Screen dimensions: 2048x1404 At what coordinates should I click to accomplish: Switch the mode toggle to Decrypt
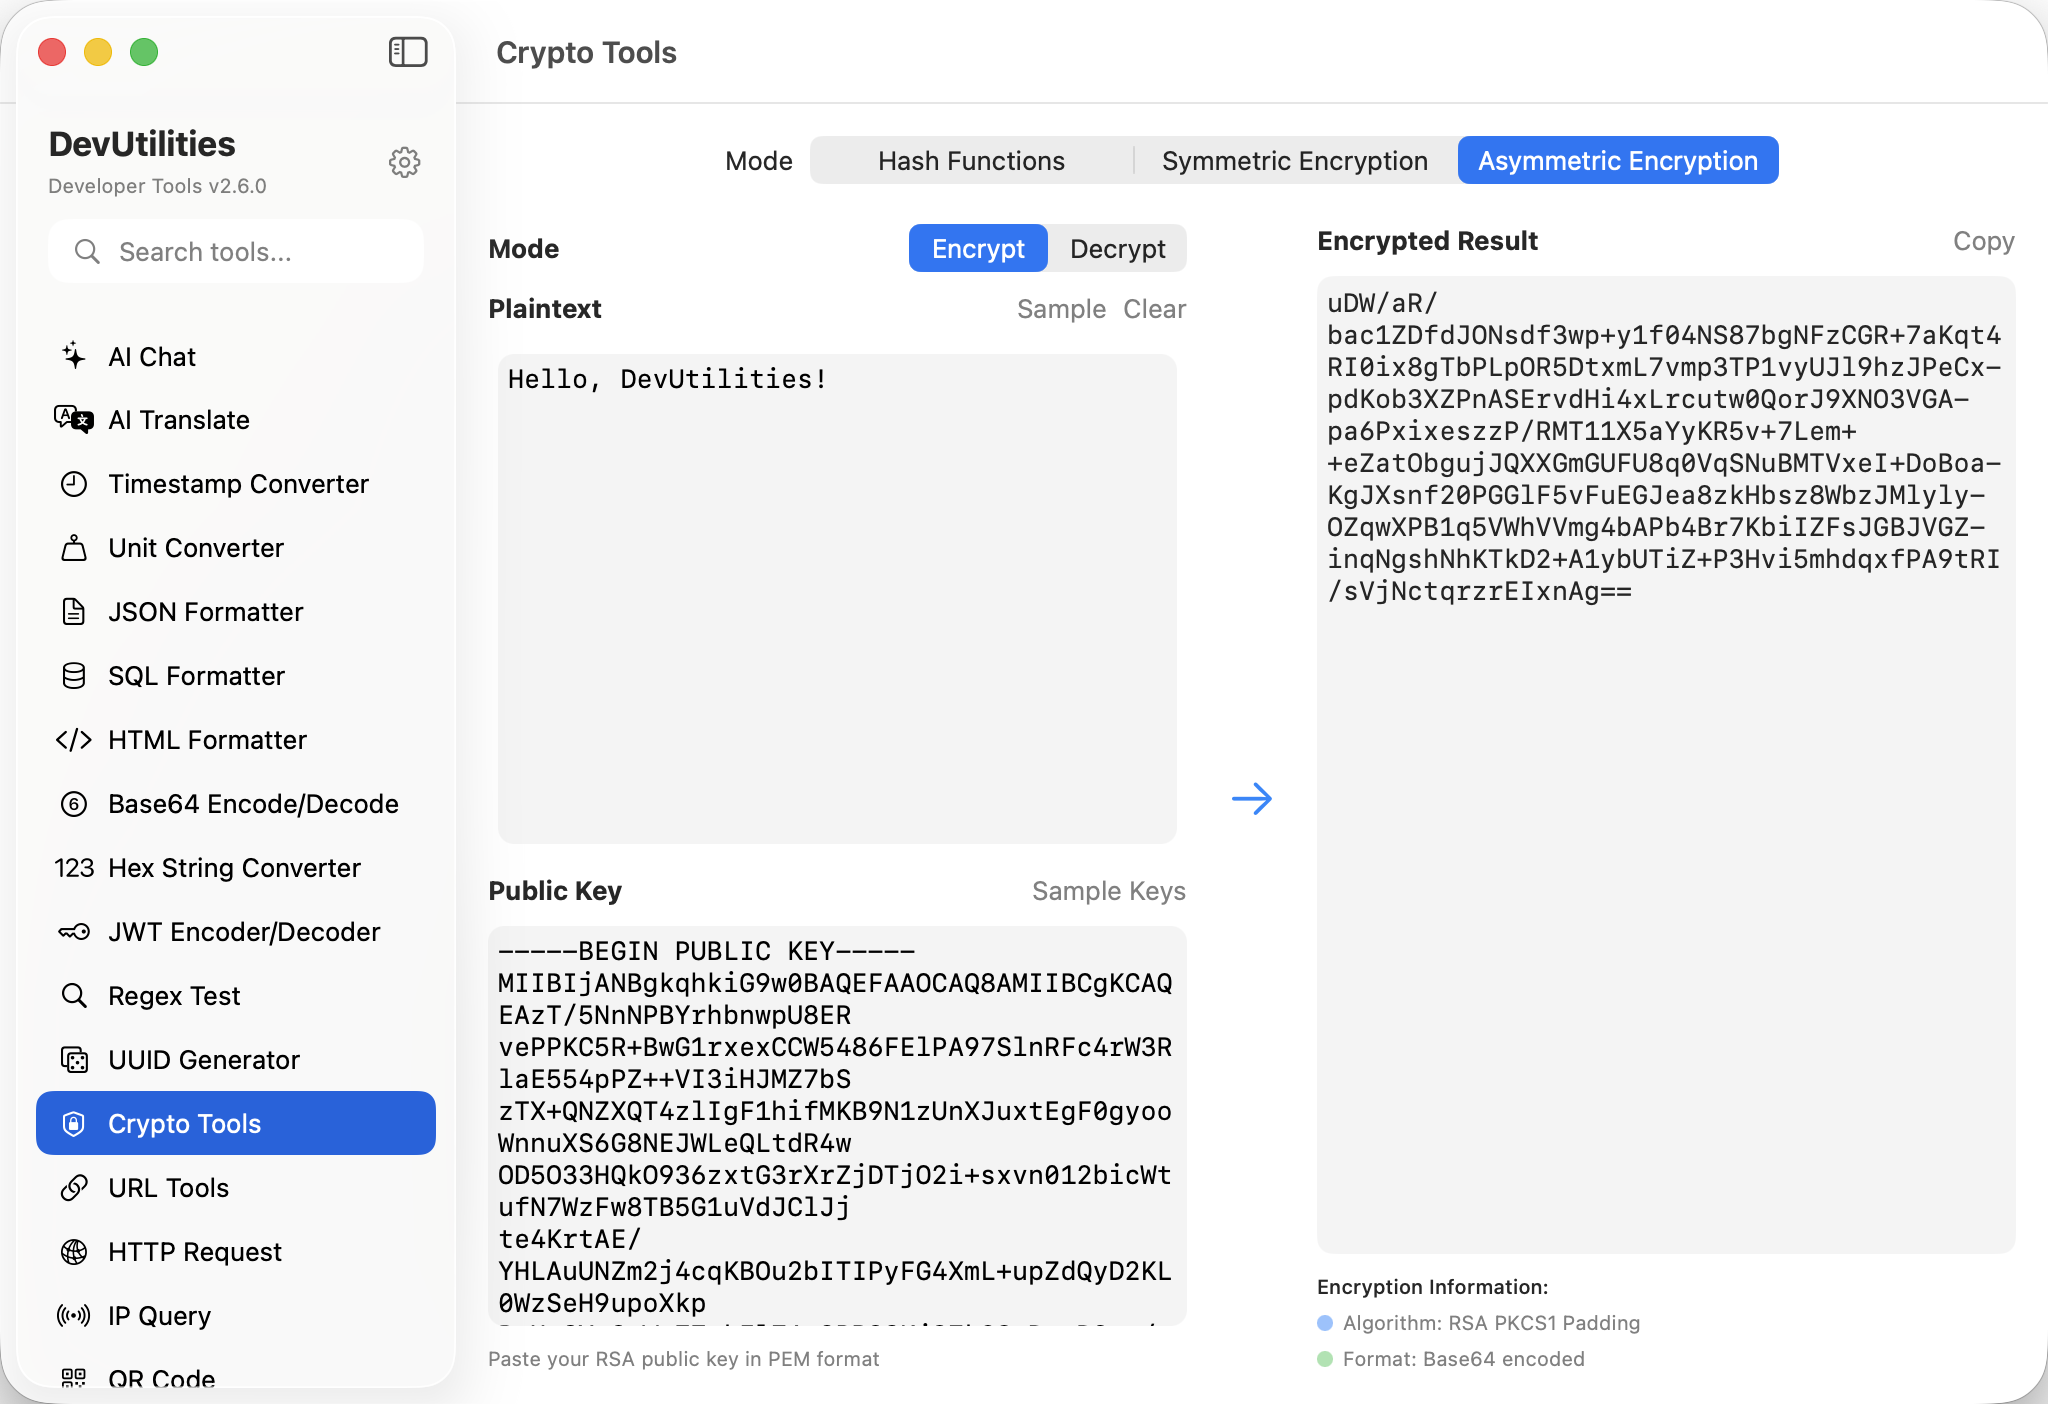point(1117,249)
